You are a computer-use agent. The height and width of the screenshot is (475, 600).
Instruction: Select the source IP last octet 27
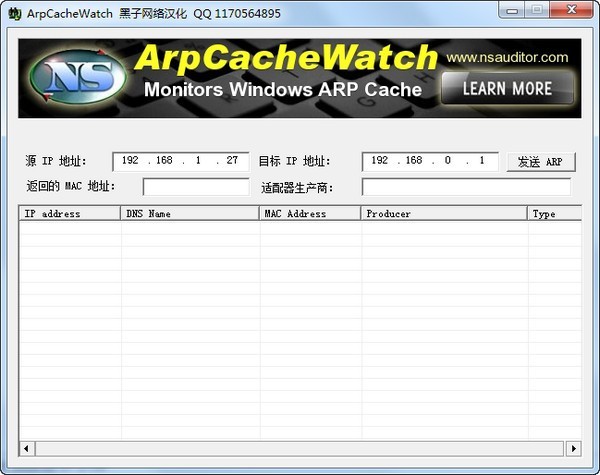click(232, 160)
